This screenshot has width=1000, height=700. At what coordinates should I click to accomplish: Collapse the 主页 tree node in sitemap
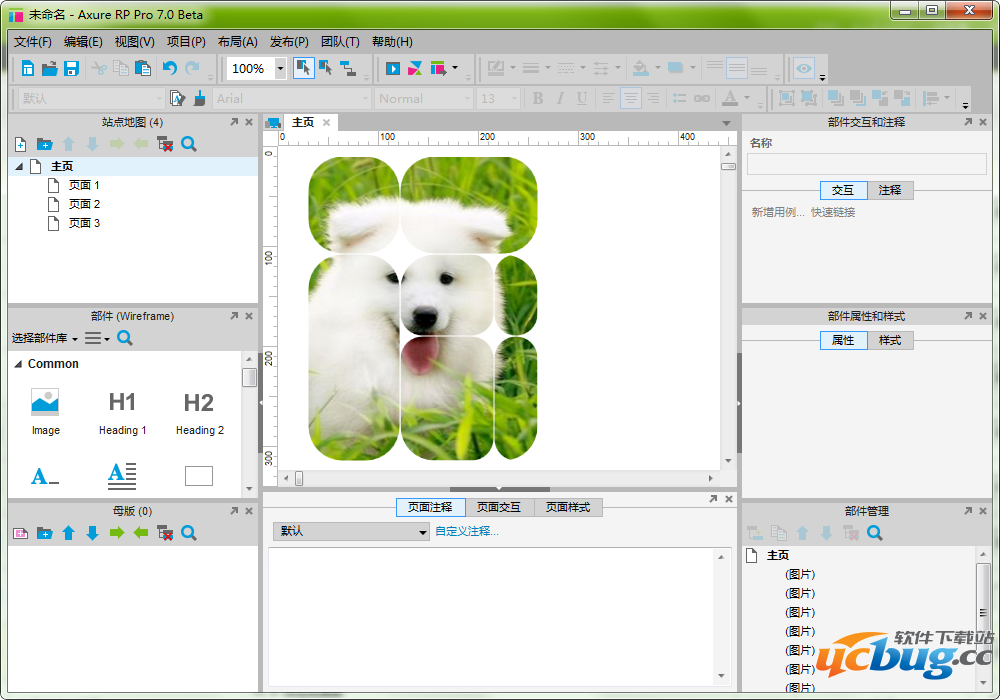(19, 167)
